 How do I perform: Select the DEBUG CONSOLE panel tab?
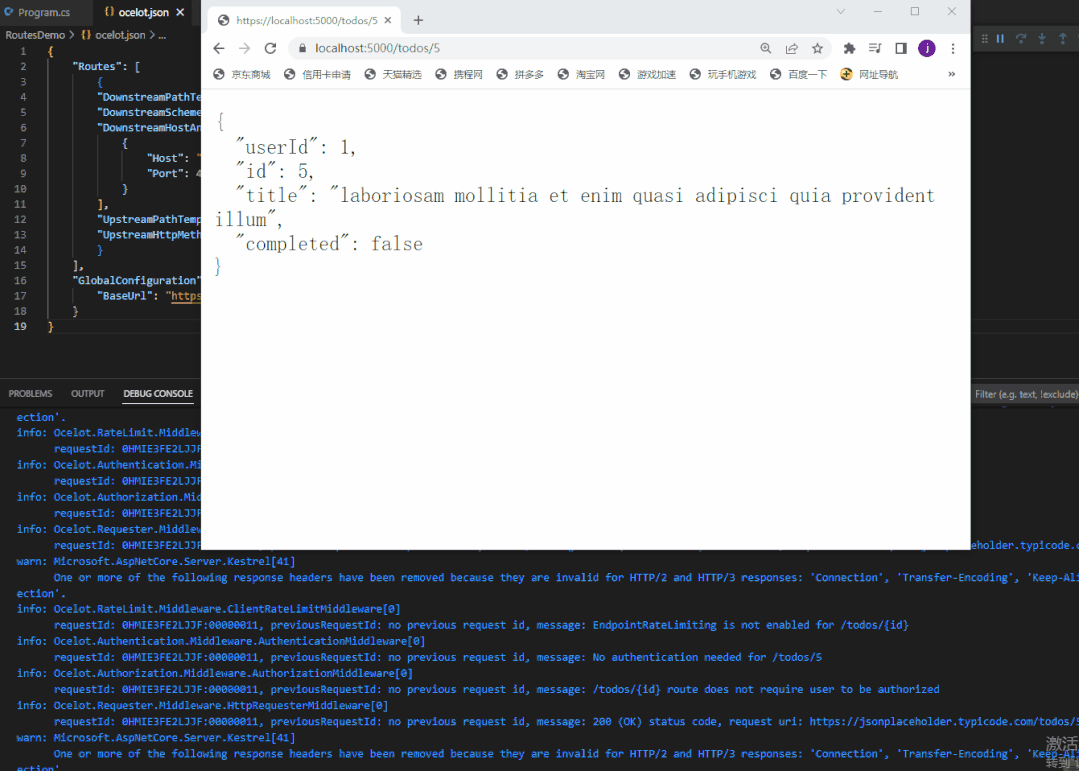click(x=158, y=394)
